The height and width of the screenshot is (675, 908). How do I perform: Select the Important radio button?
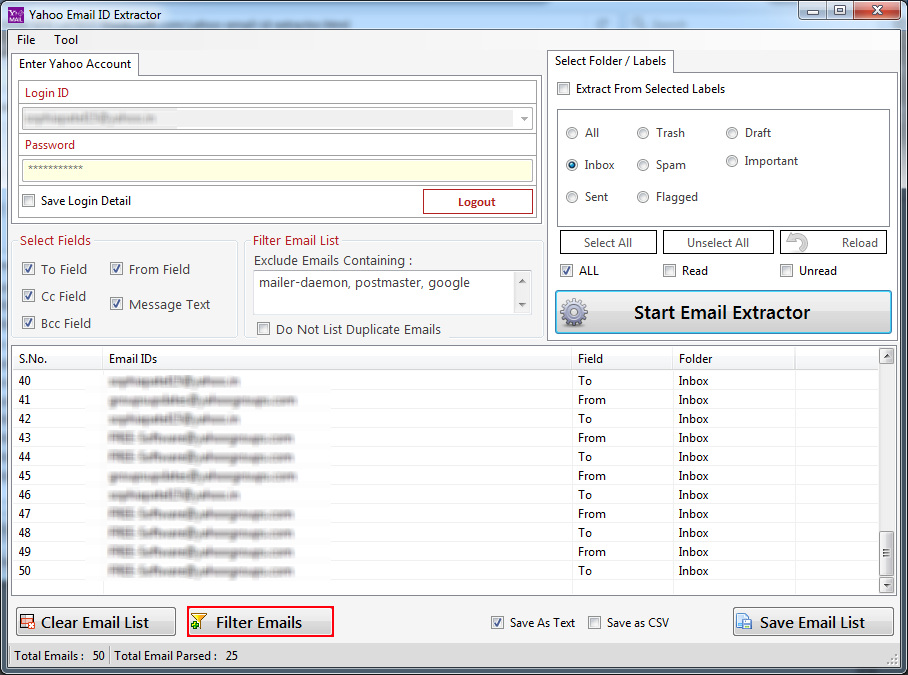[732, 161]
